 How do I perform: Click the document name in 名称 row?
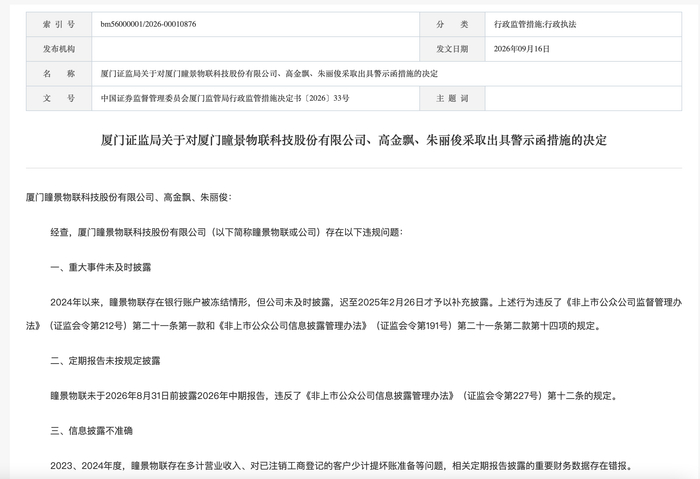click(269, 74)
